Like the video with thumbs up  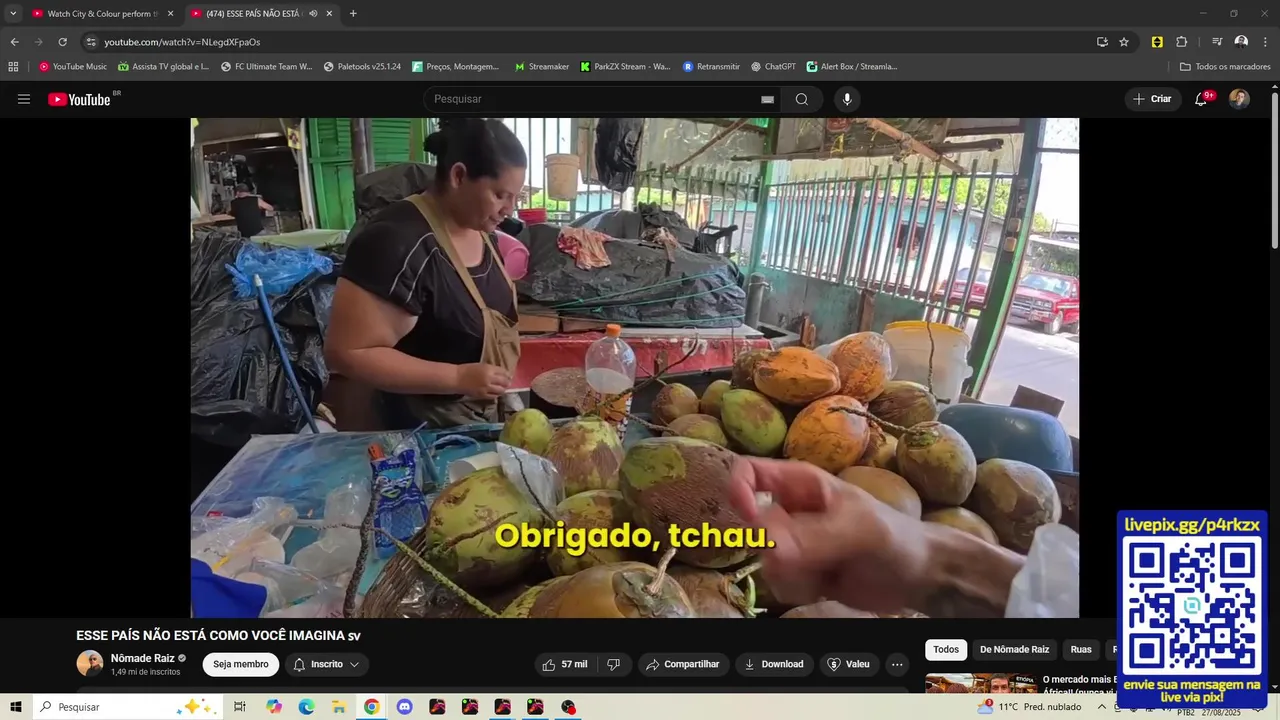coord(564,664)
